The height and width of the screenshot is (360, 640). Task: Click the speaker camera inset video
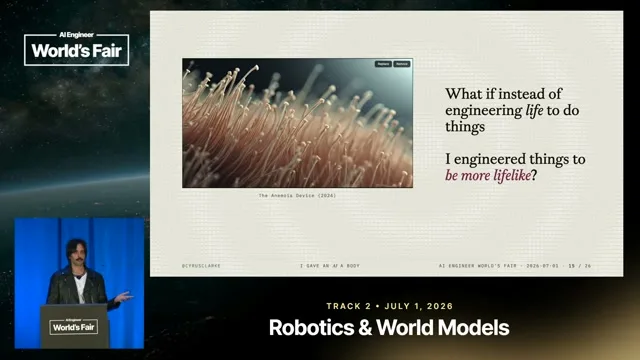point(79,283)
